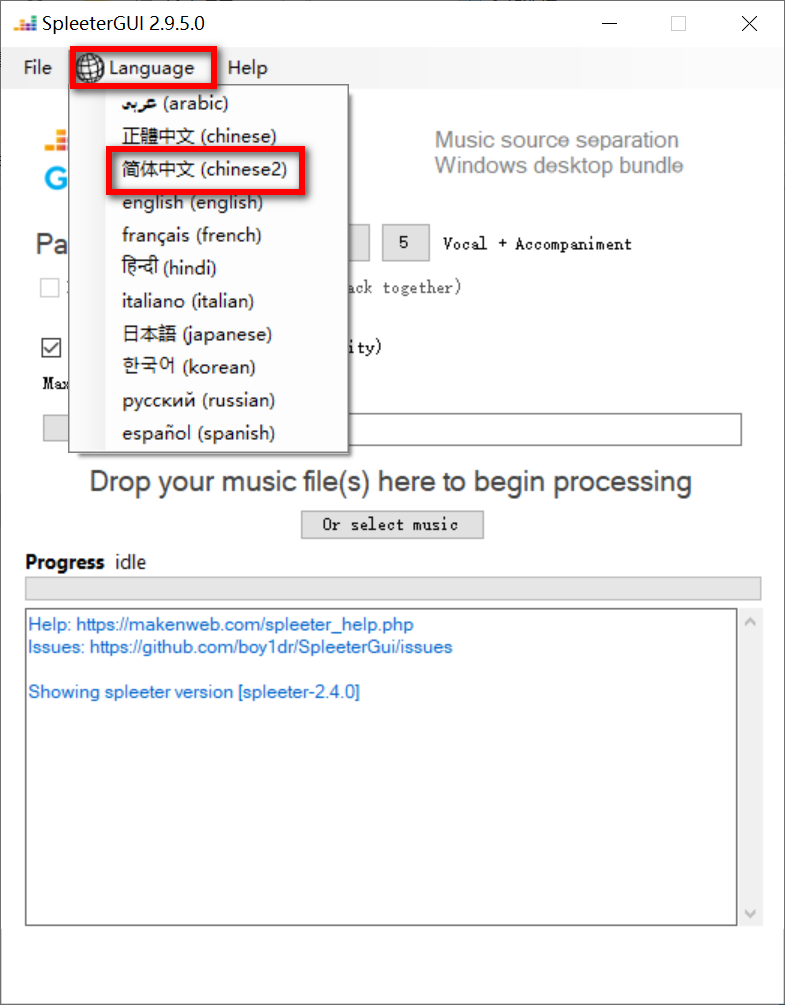Toggle the checked checkbox beside language menu
Viewport: 785px width, 1005px height.
[51, 348]
